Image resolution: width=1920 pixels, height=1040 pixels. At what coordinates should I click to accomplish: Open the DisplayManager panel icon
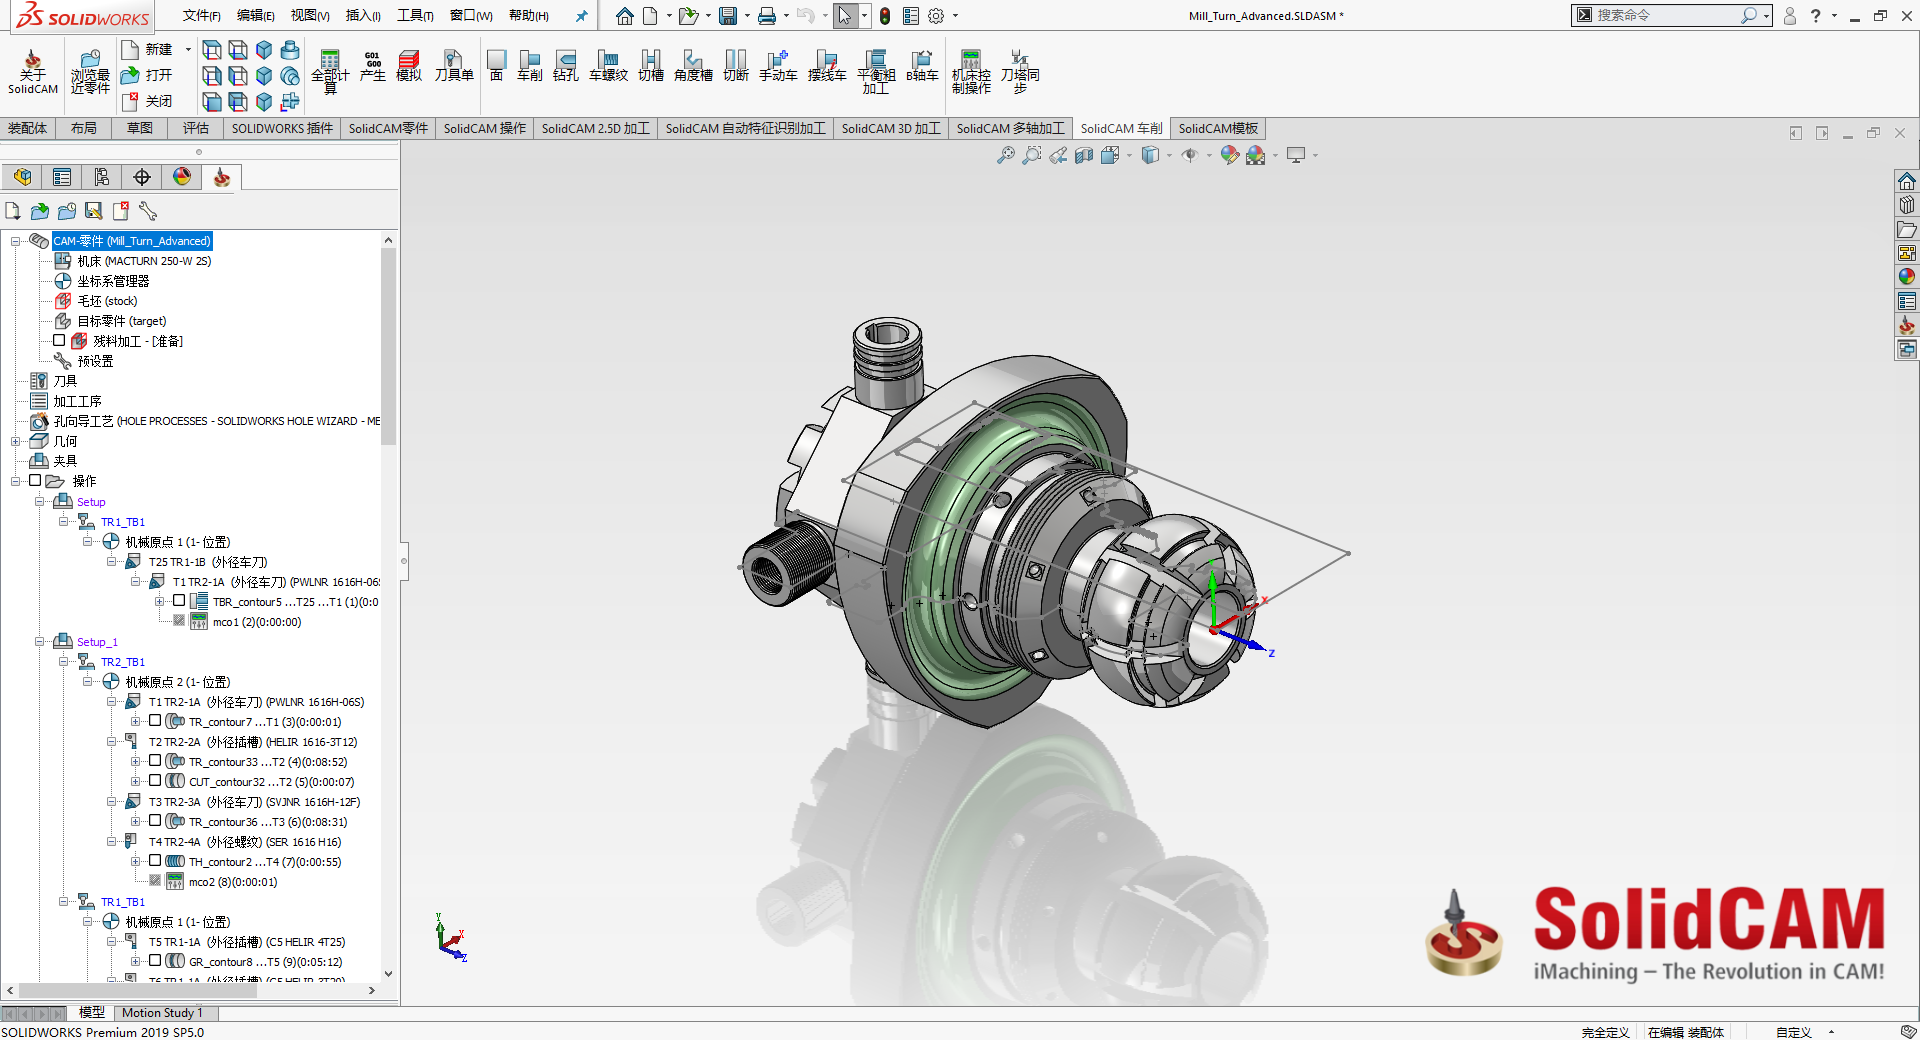tap(182, 177)
